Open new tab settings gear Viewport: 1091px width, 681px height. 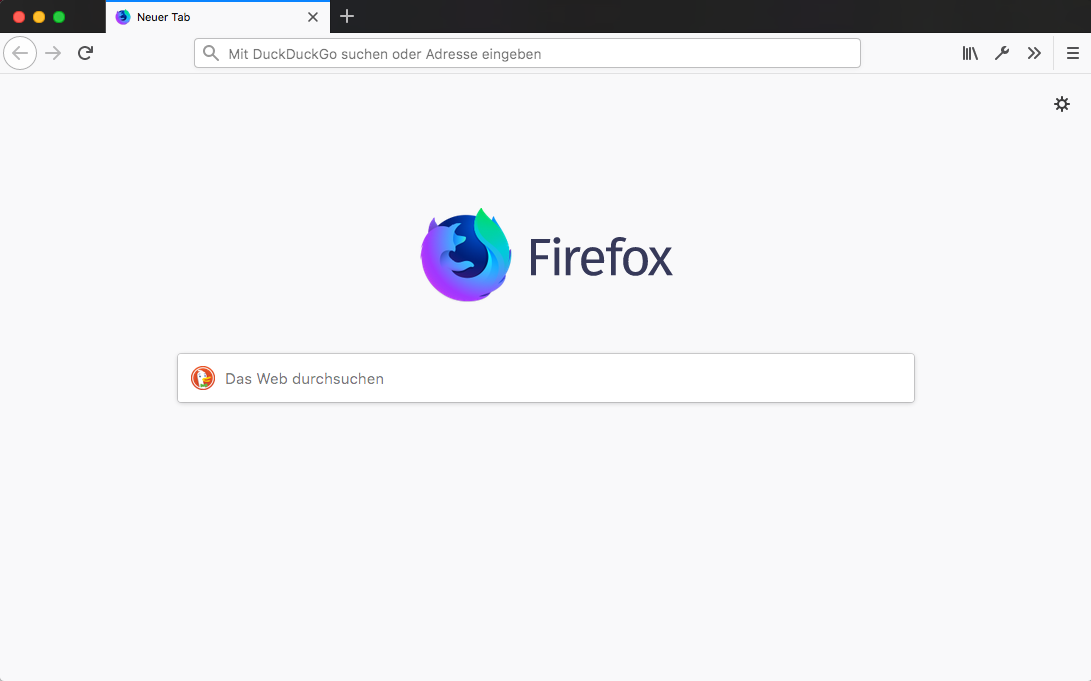(1062, 104)
